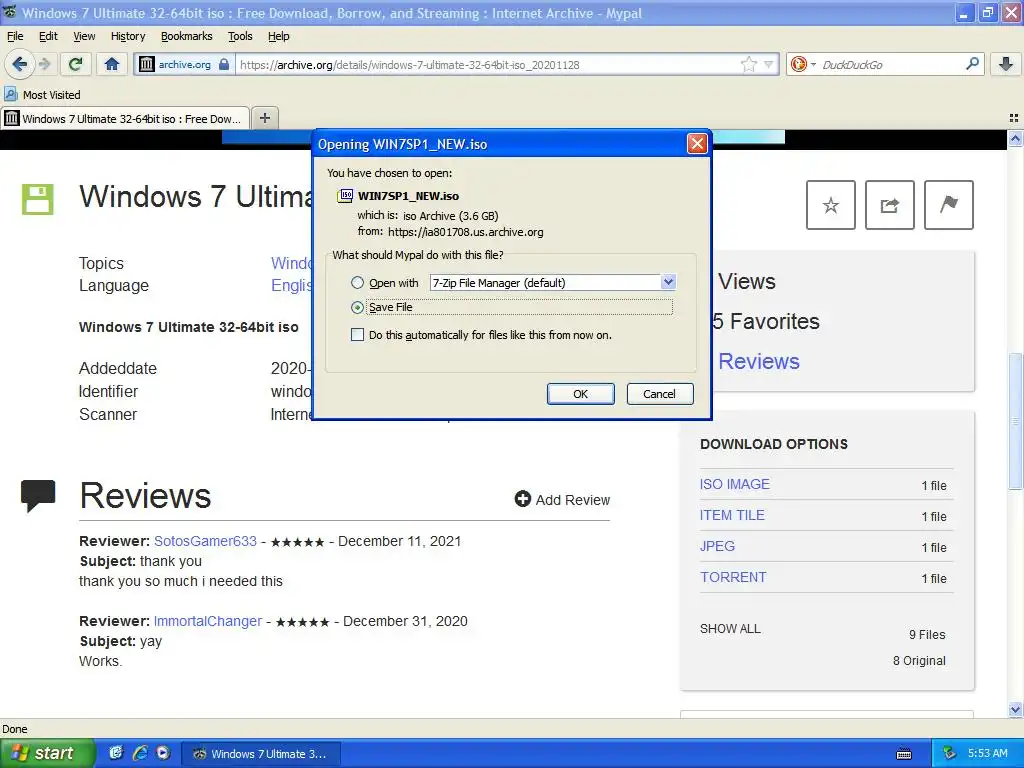This screenshot has width=1024, height=768.
Task: Open the Edit menu
Action: click(x=48, y=36)
